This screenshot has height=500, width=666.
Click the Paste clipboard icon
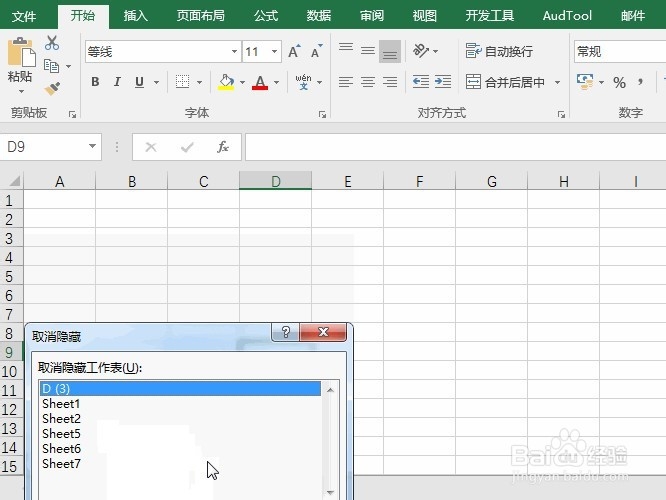point(21,52)
